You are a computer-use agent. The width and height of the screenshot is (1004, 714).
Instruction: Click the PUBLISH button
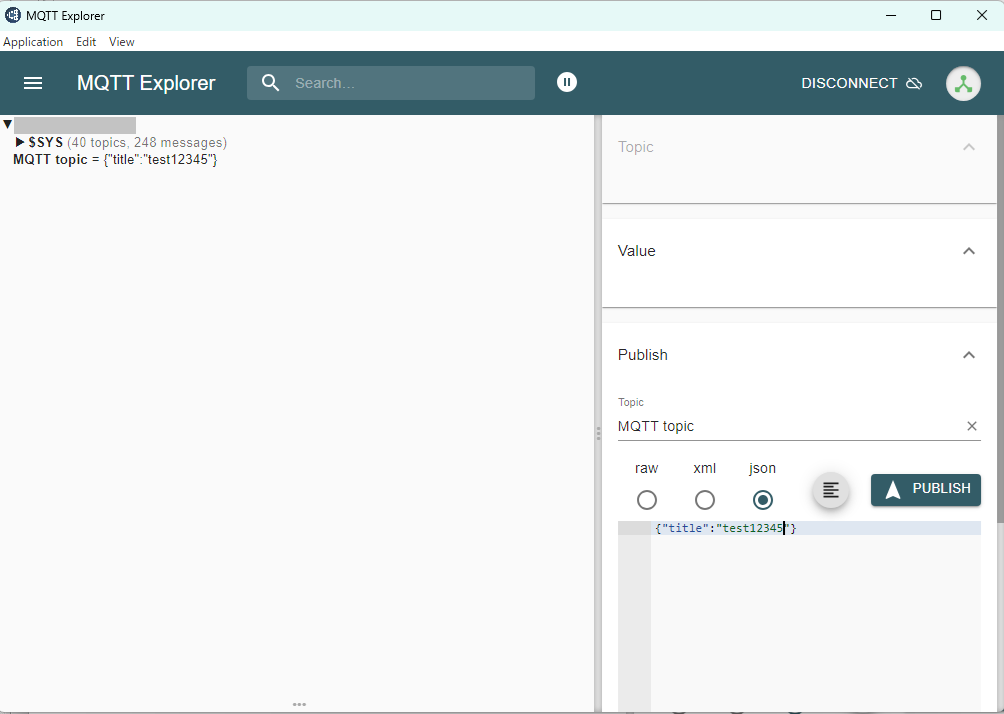pos(925,489)
